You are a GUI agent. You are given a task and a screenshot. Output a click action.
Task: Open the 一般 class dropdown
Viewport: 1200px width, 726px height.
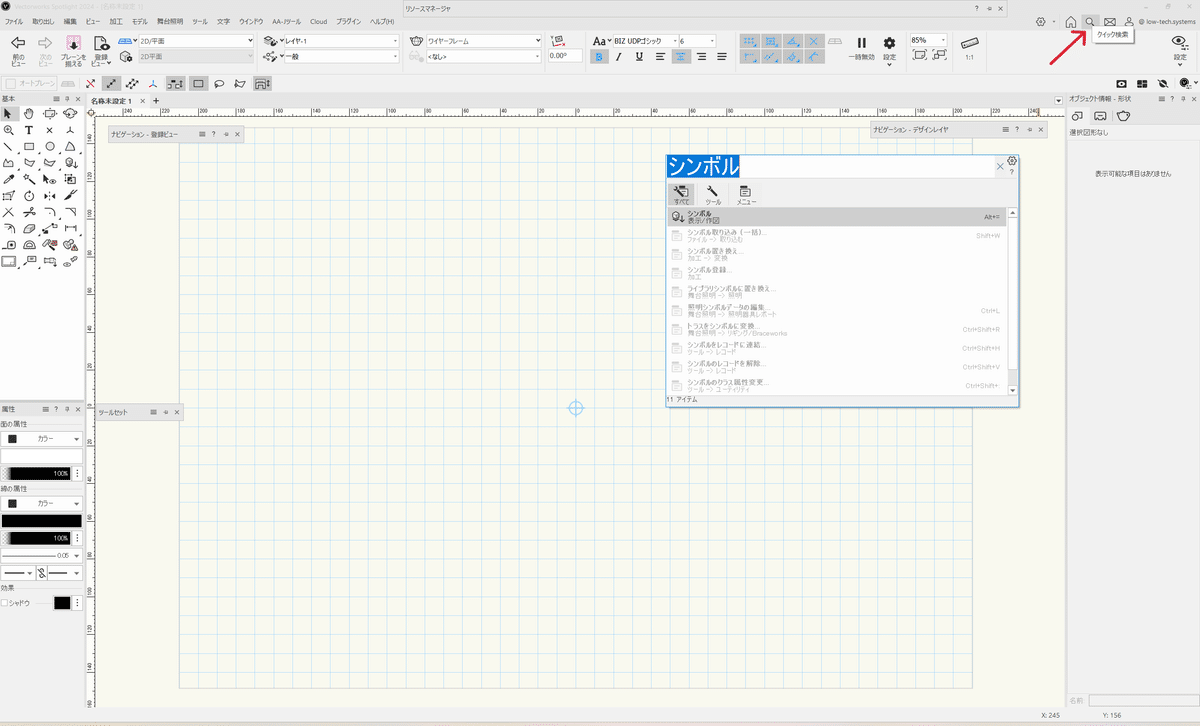343,57
